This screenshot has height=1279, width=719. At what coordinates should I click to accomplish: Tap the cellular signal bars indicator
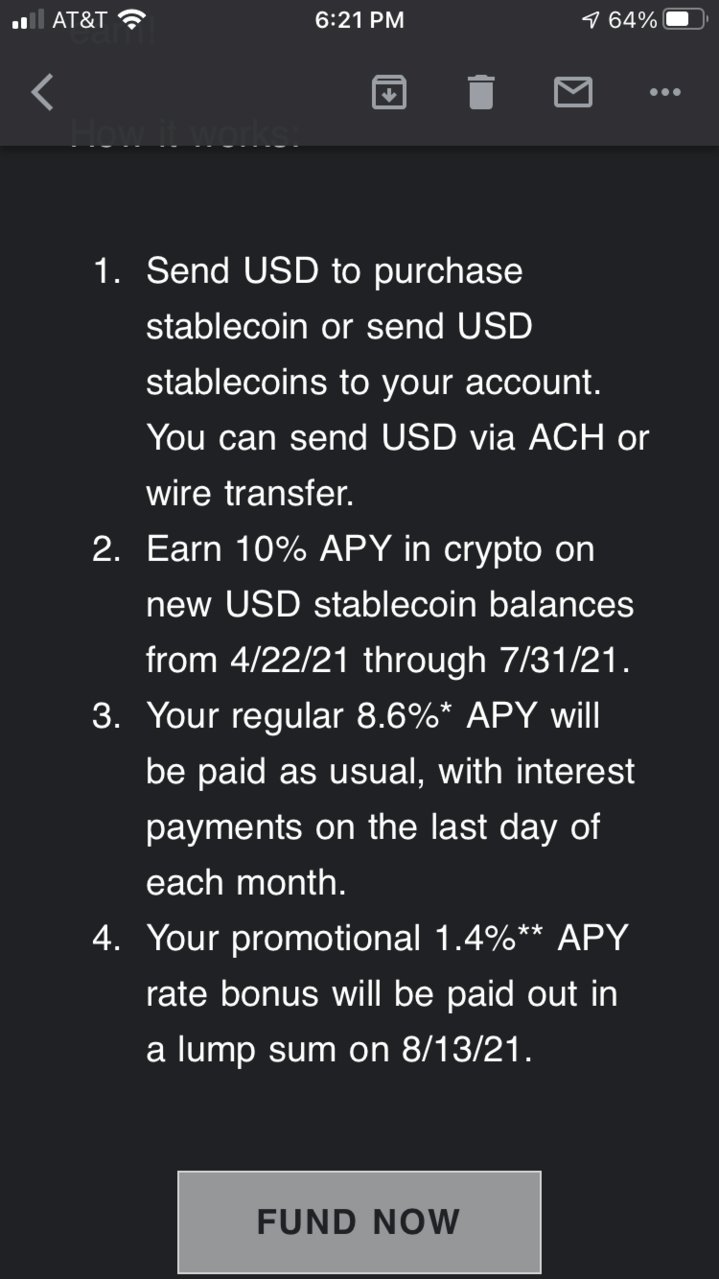point(28,20)
